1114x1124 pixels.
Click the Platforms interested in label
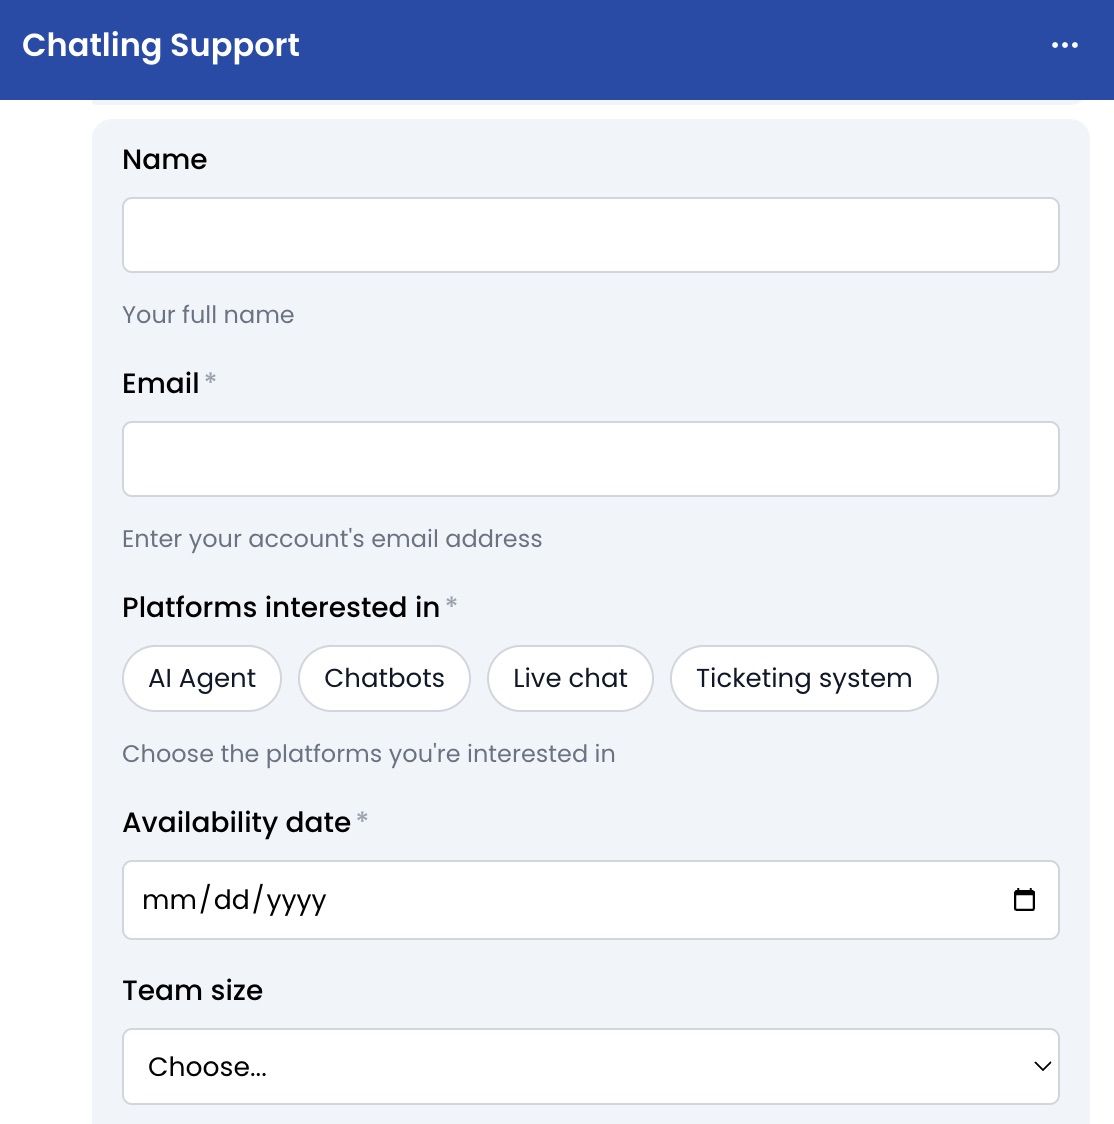(x=281, y=608)
